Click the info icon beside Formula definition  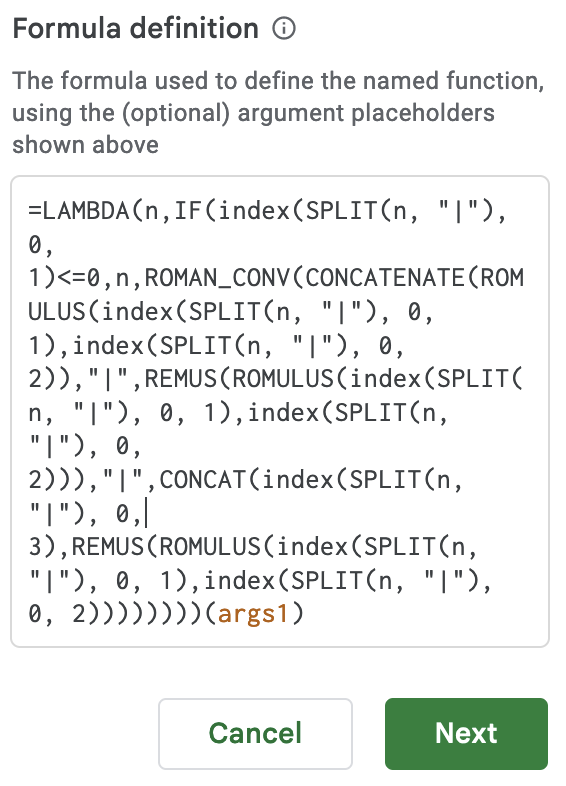[x=284, y=29]
